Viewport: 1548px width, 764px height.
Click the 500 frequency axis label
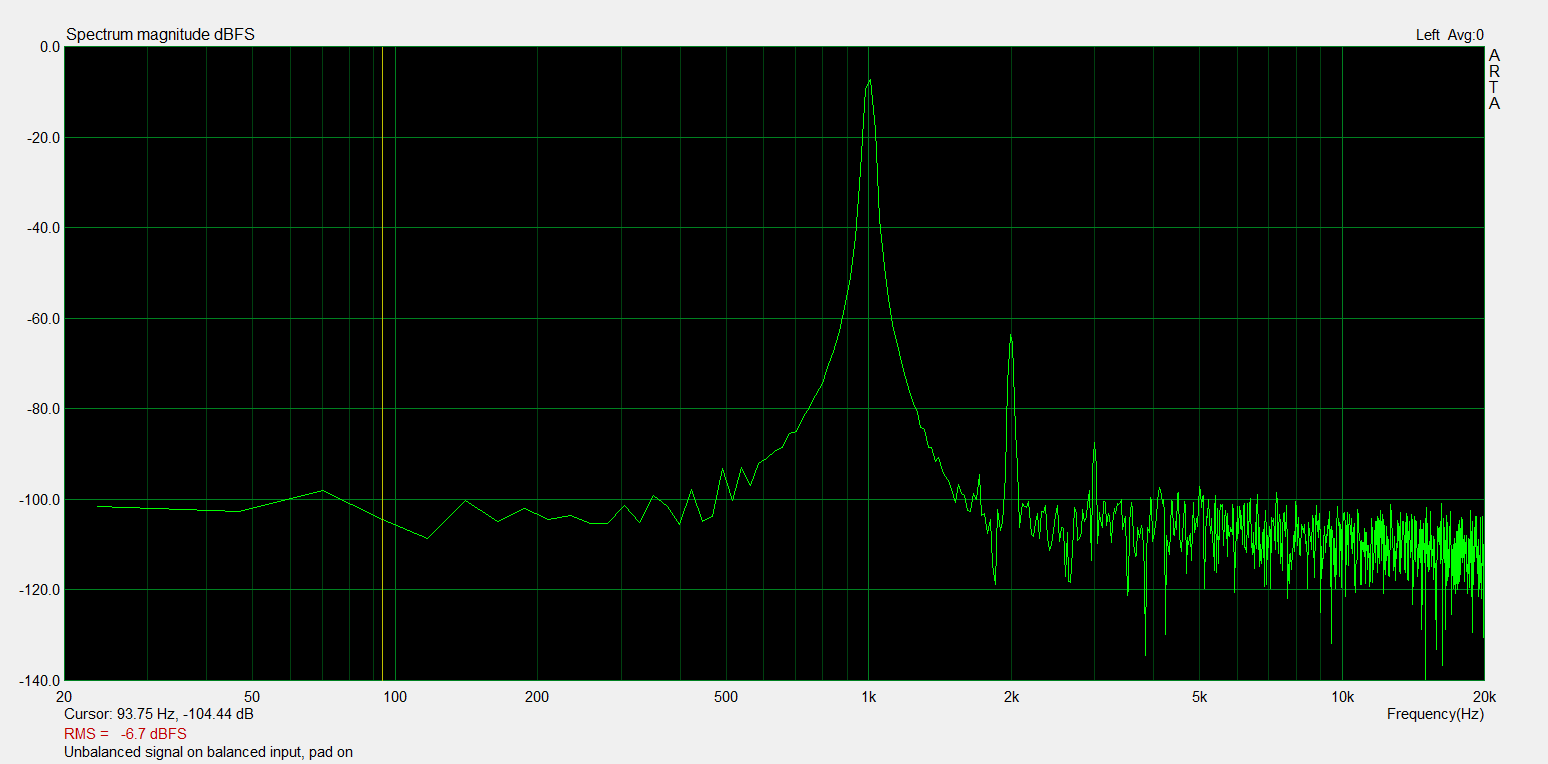tap(726, 696)
